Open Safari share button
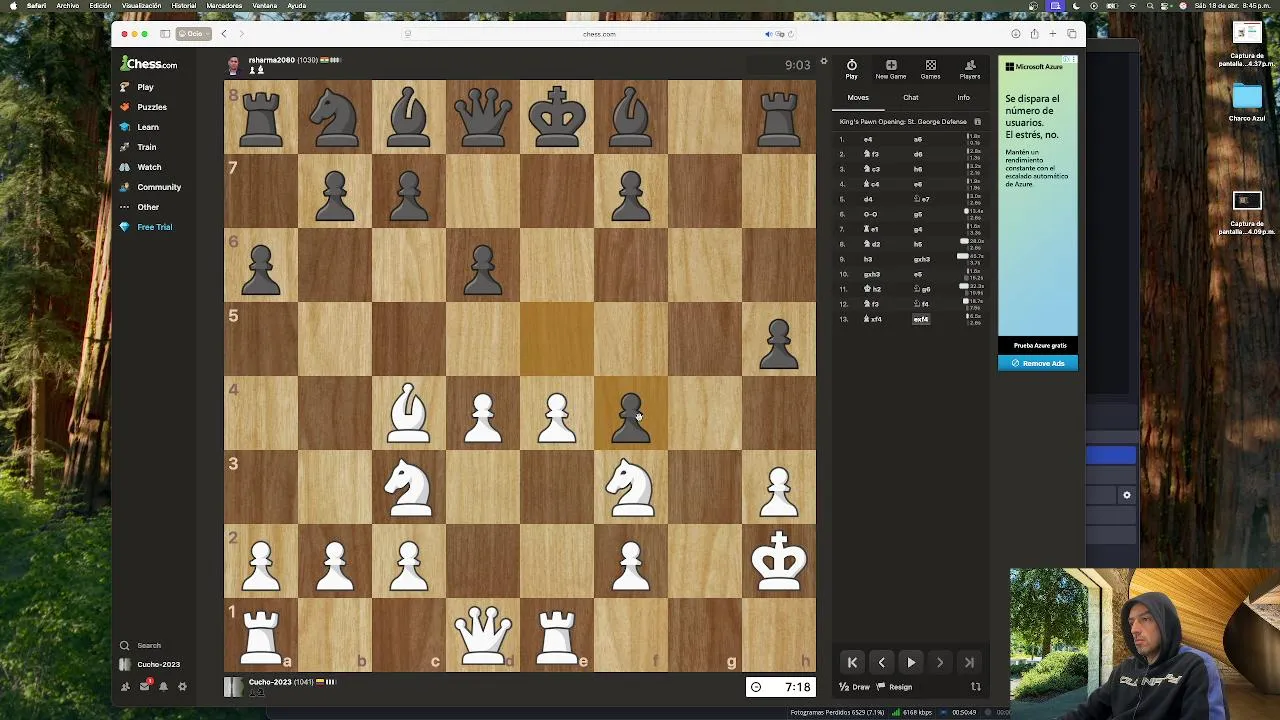Screen dimensions: 1280x720 [x=1034, y=34]
